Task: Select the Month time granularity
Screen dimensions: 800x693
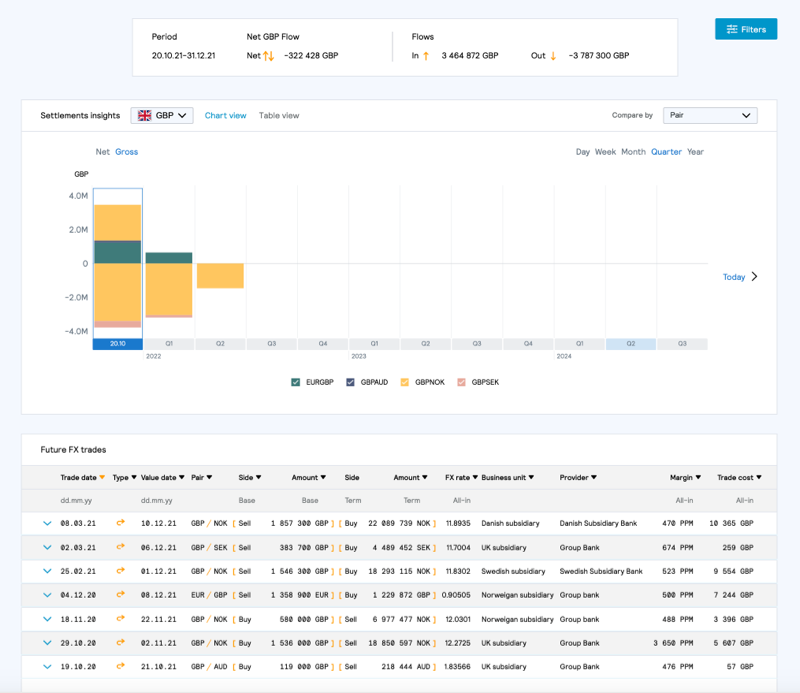Action: tap(632, 152)
